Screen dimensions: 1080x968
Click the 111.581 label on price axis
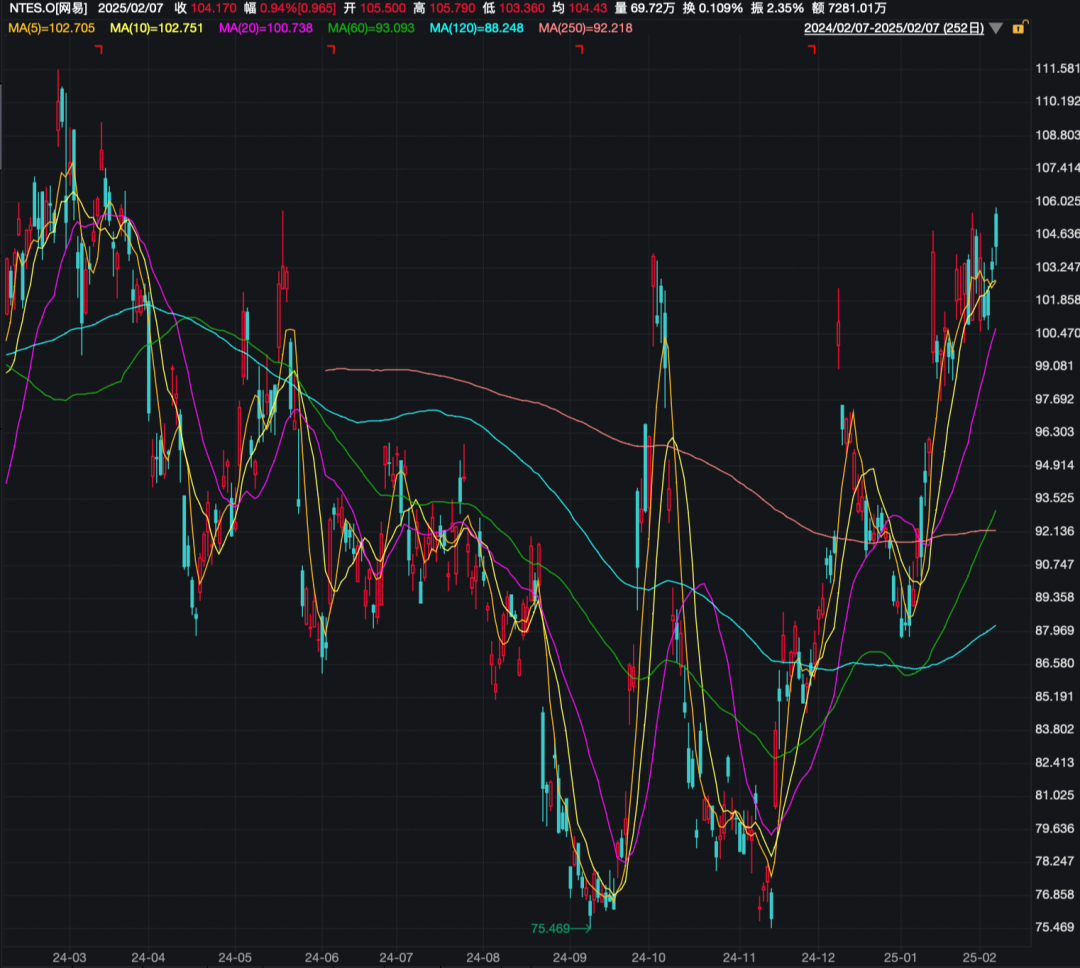click(1055, 68)
